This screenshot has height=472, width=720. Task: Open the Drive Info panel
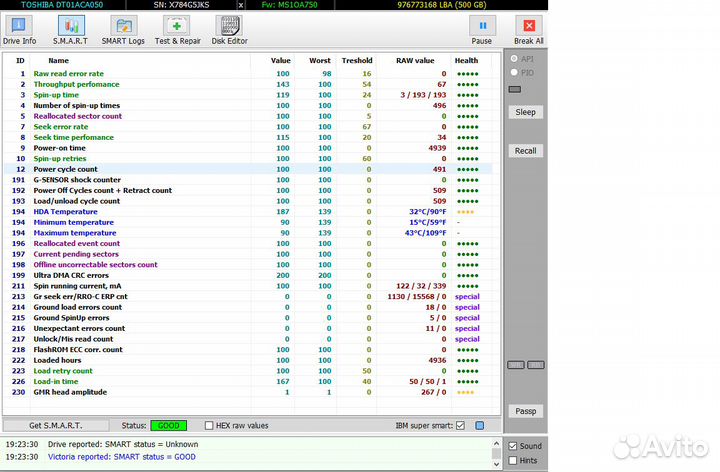[x=19, y=30]
